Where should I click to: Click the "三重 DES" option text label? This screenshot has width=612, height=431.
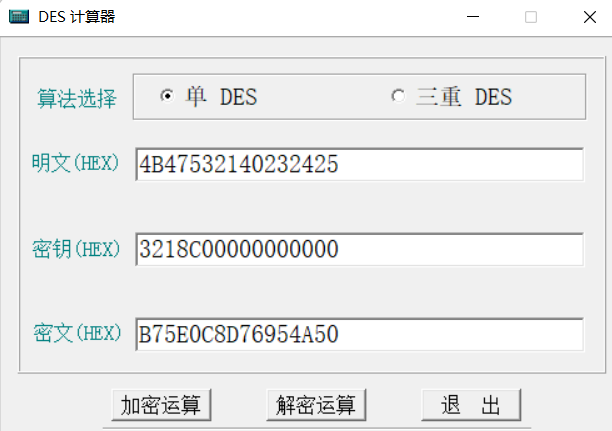(463, 97)
